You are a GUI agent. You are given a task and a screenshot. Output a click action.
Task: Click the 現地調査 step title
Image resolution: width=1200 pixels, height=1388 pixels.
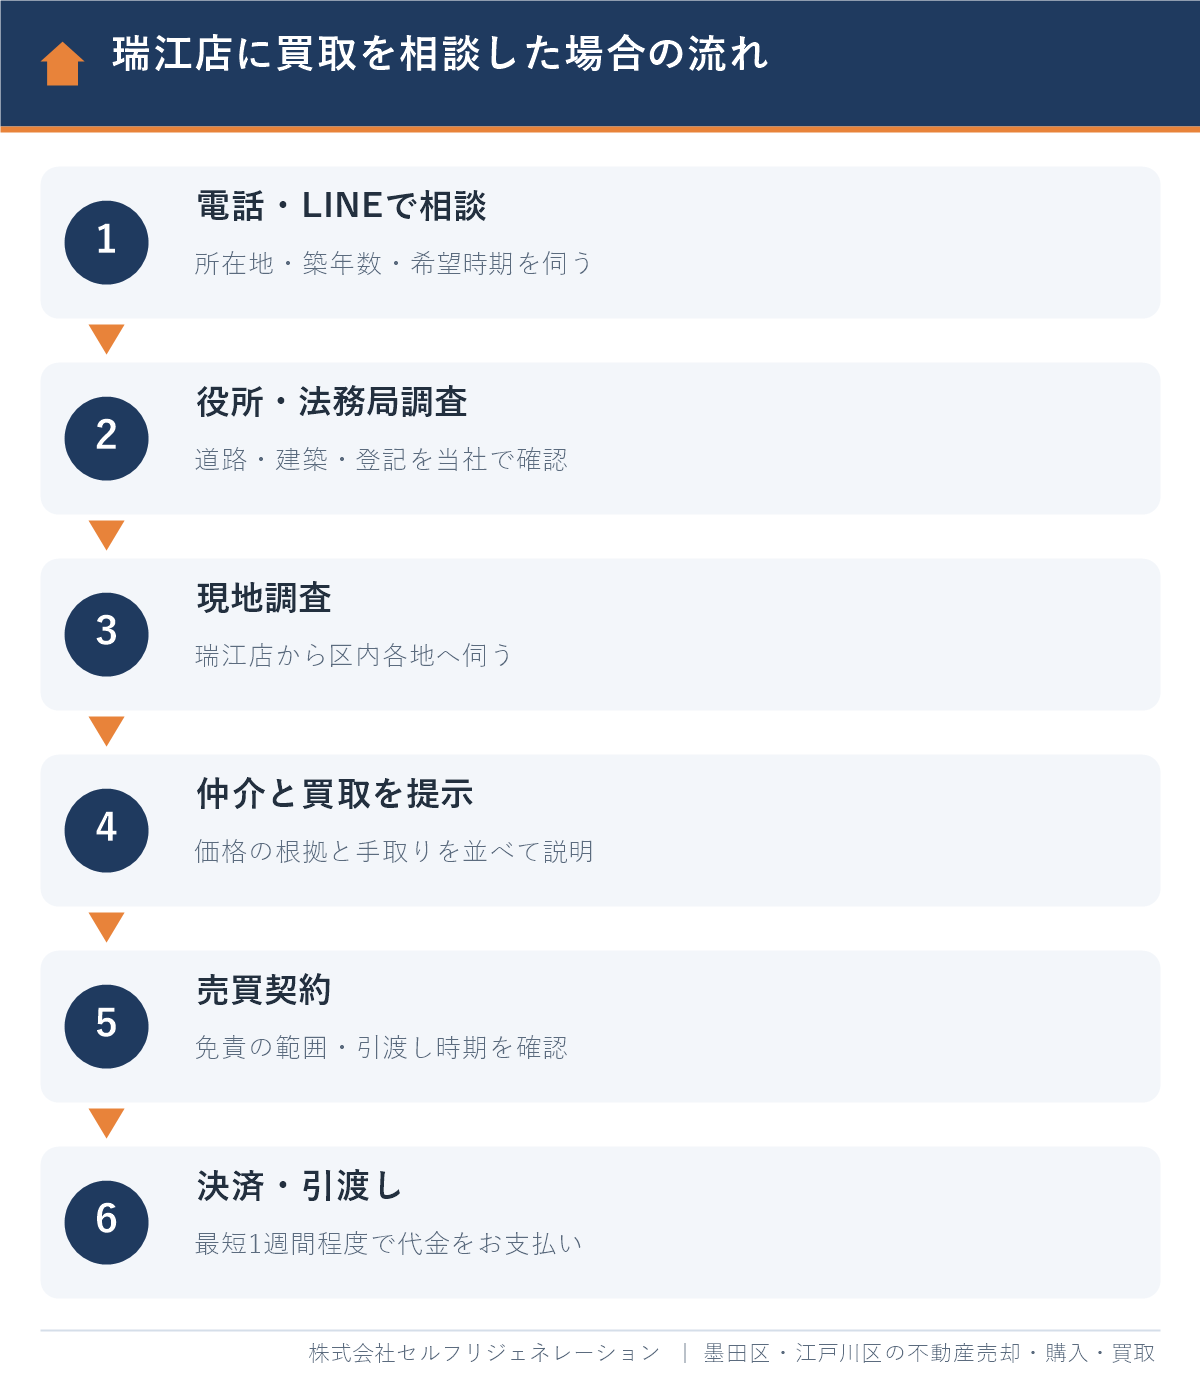tap(264, 598)
